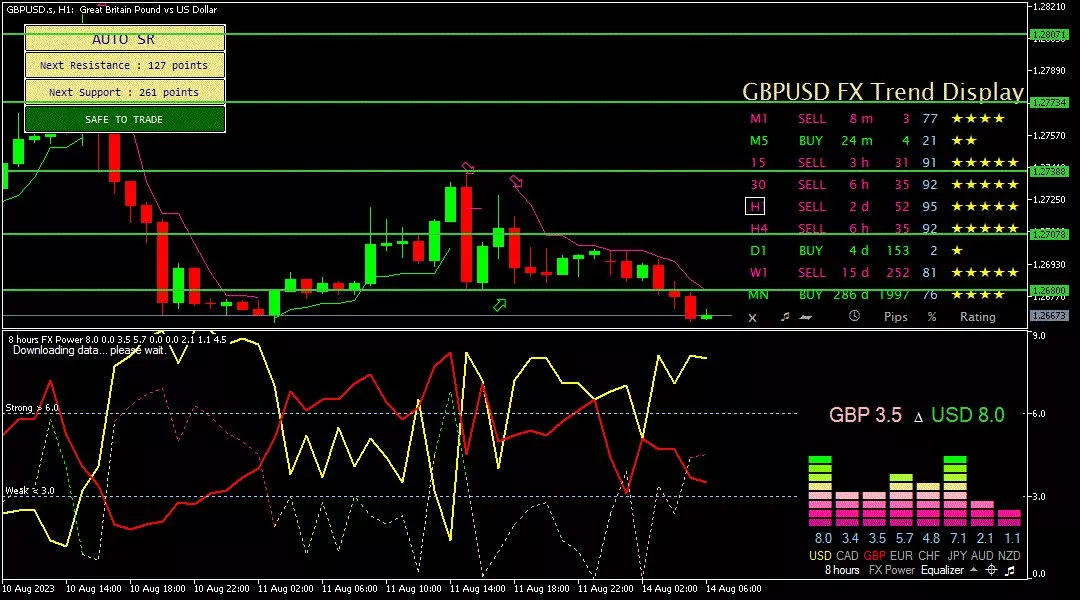Select EUR currency in FX Power
1080x600 pixels.
901,555
